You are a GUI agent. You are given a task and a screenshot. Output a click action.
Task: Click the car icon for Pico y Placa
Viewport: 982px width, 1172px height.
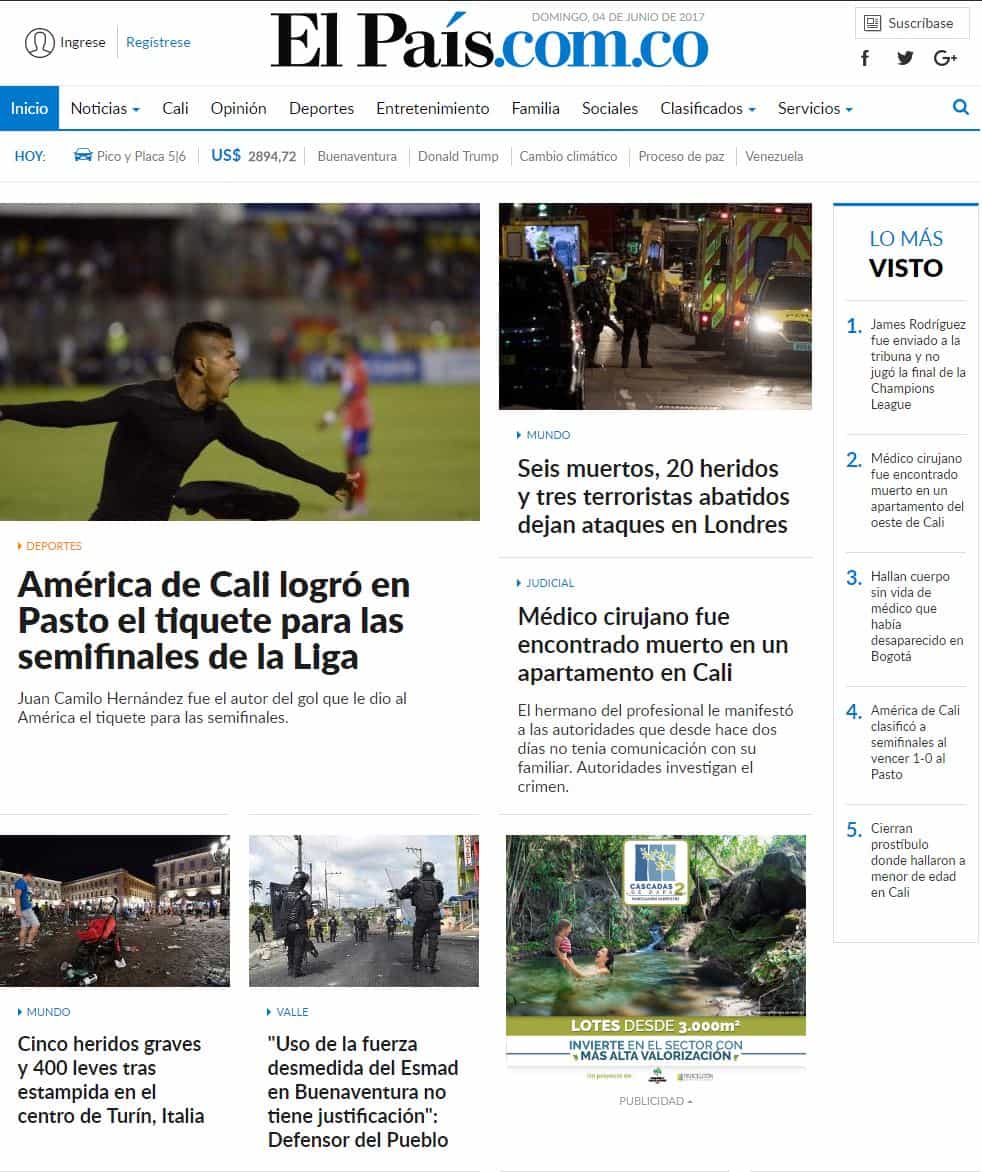click(82, 155)
